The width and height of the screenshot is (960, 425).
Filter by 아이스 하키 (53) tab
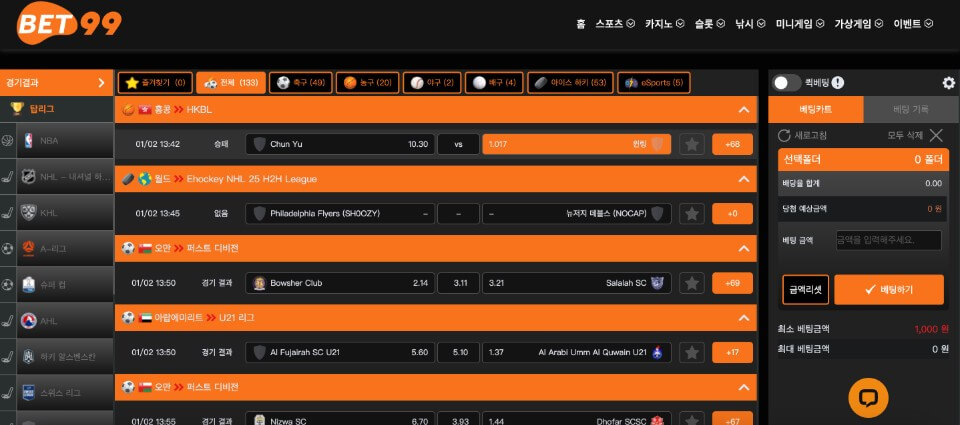[x=570, y=83]
